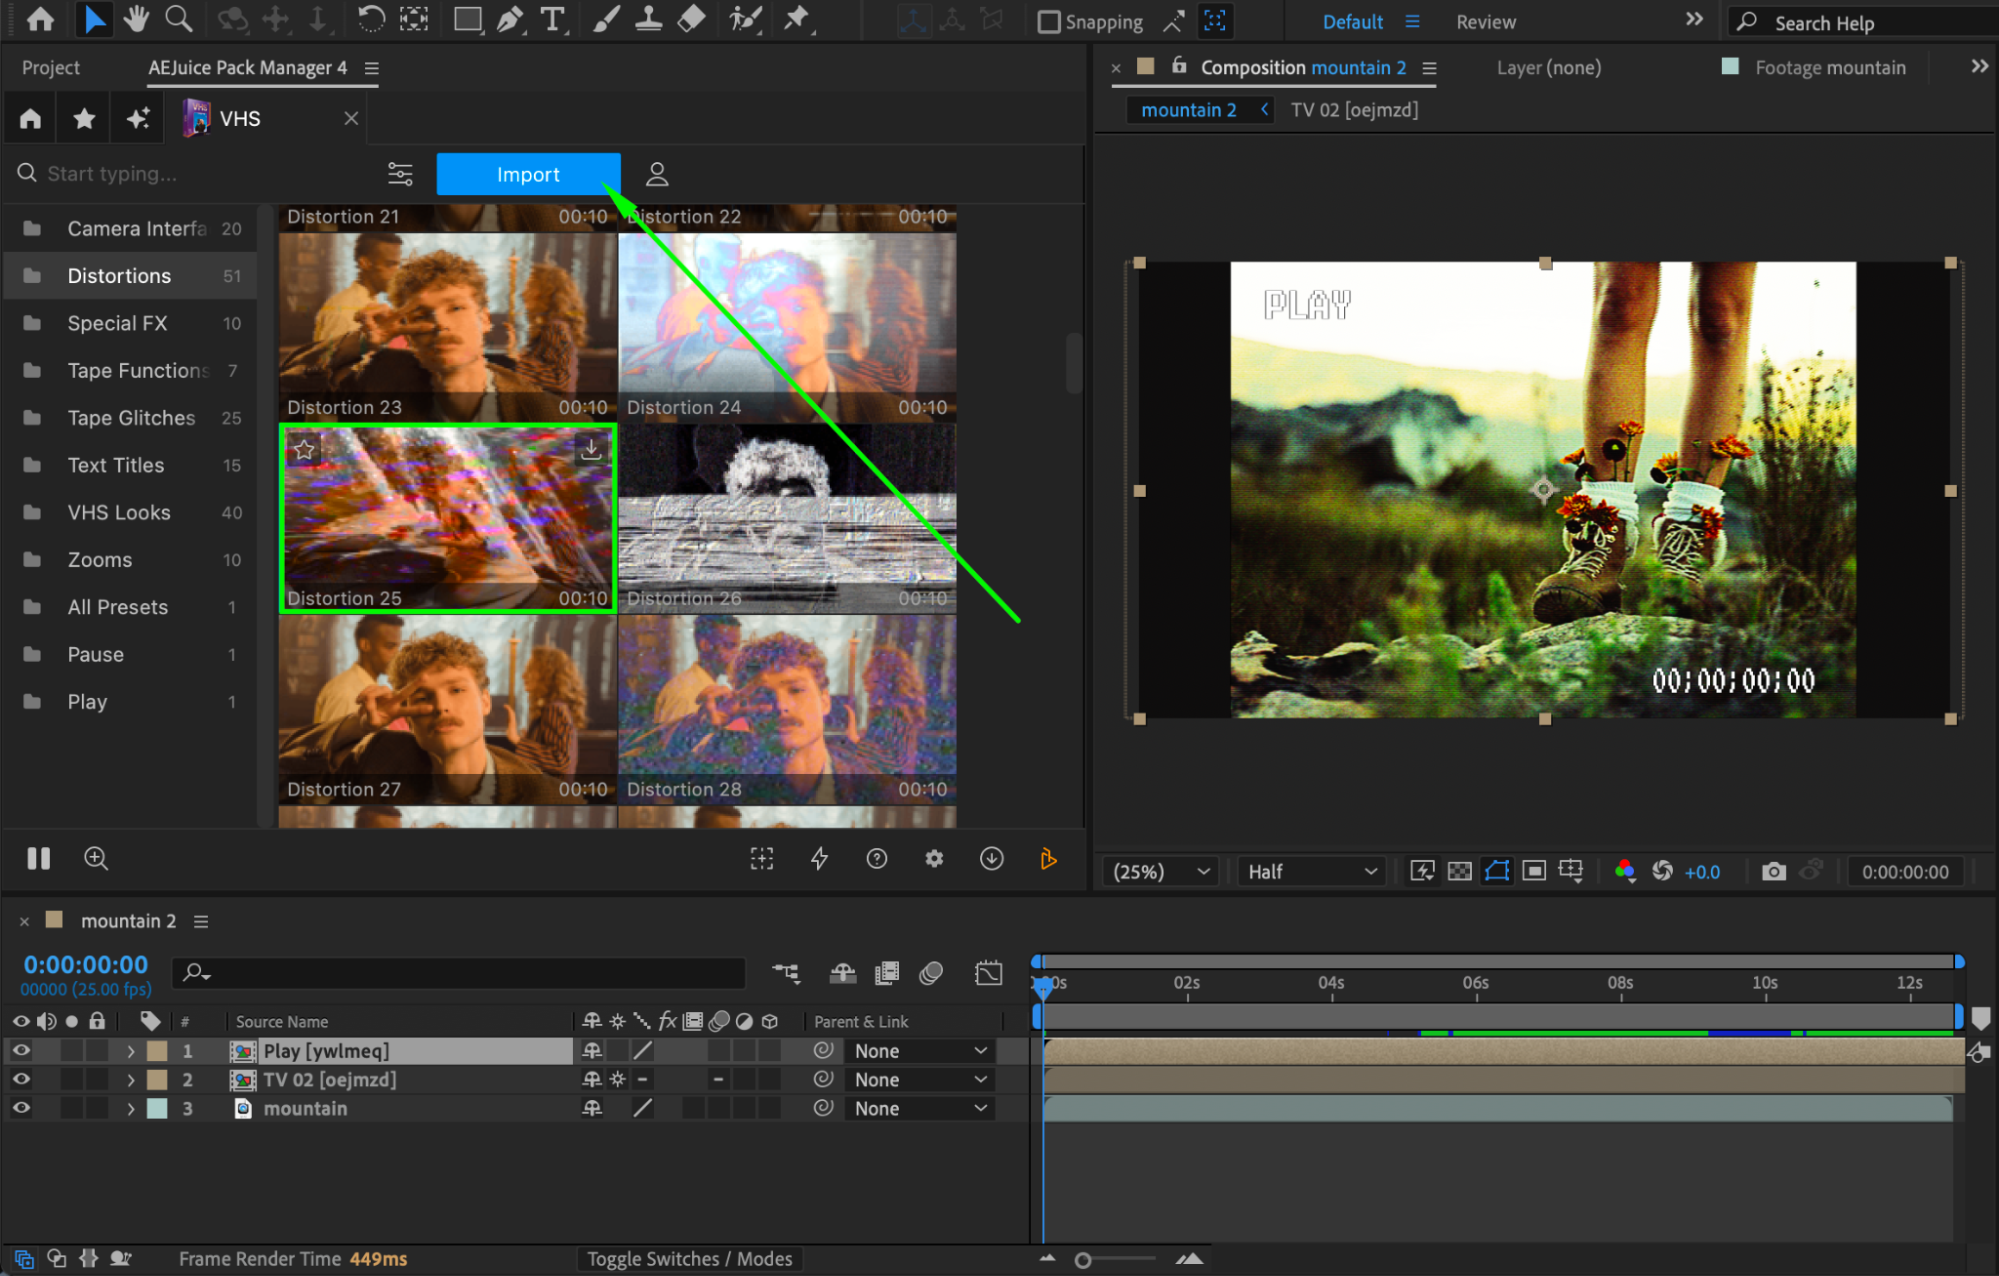Hide the mountain layer
The height and width of the screenshot is (1276, 1999).
[20, 1108]
